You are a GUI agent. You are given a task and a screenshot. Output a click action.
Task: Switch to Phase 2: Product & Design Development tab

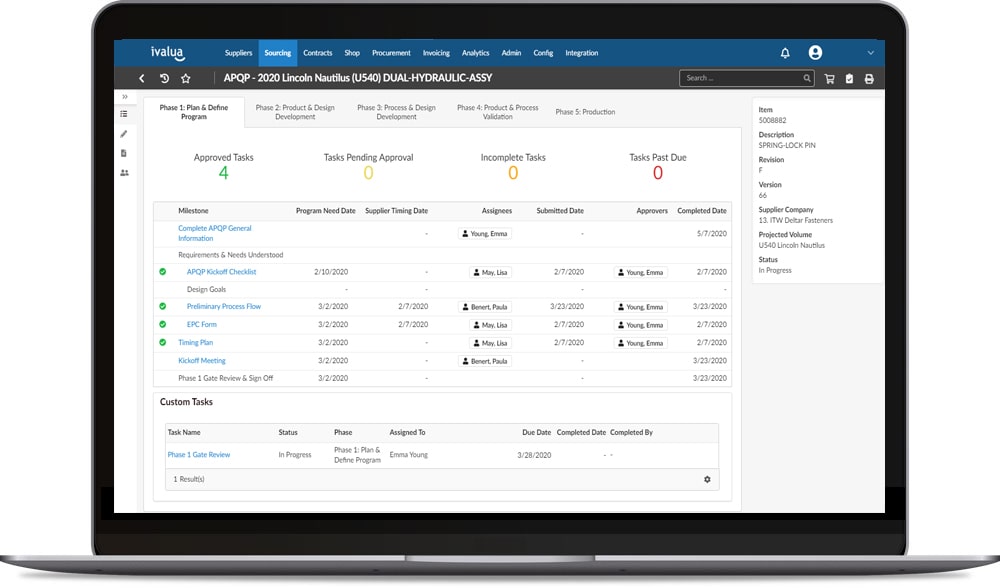[295, 112]
